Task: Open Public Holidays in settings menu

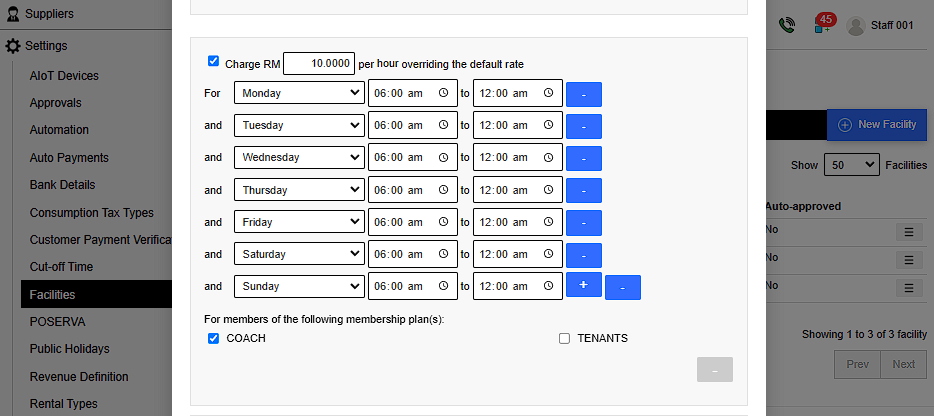Action: (x=69, y=349)
